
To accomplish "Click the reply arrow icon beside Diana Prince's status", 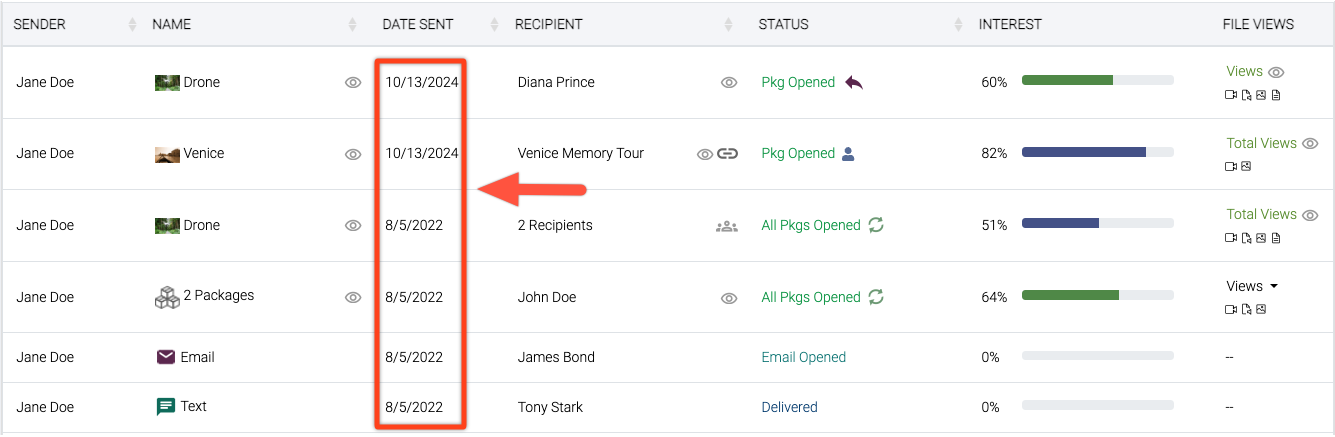I will coord(853,82).
